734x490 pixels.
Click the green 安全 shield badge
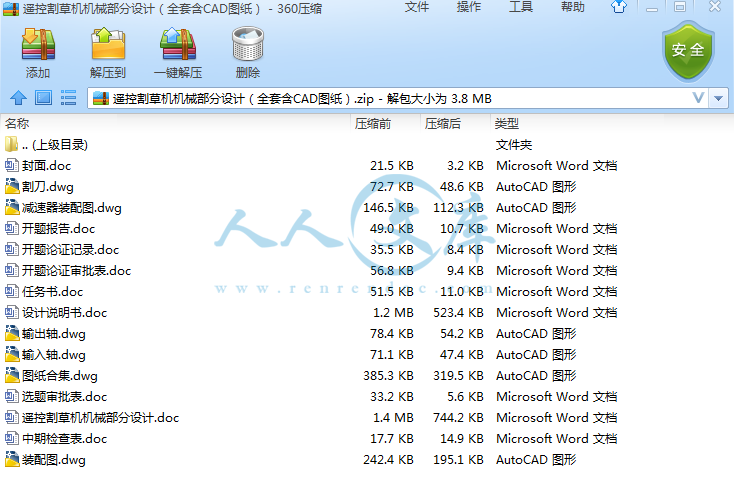click(688, 51)
